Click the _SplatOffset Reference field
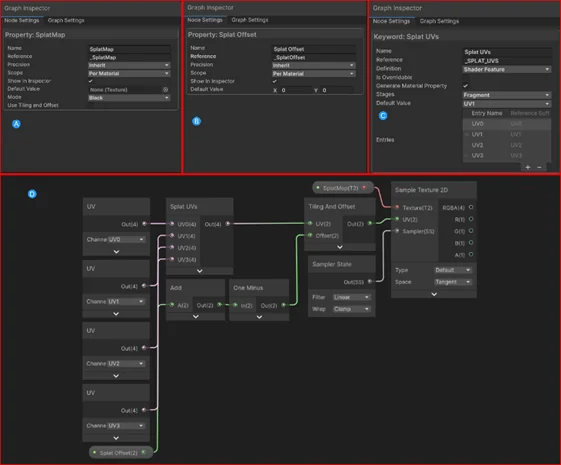The width and height of the screenshot is (561, 465). point(314,57)
